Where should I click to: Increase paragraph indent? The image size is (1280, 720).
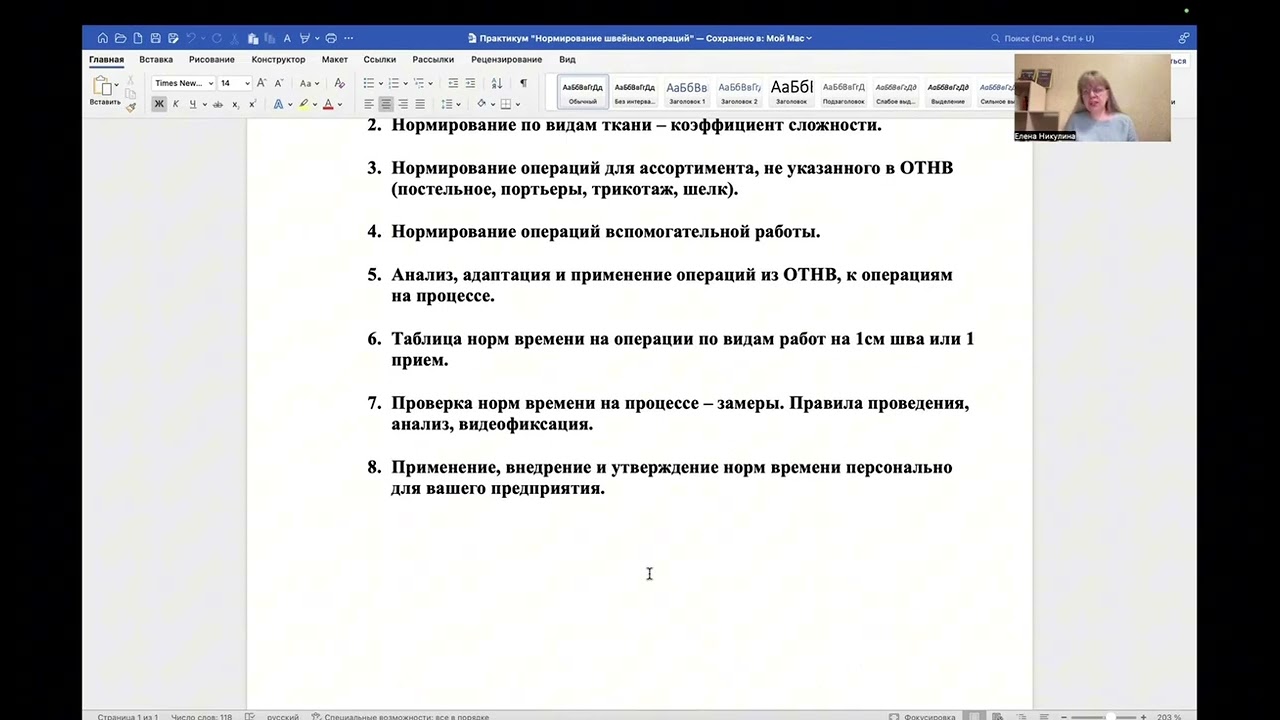click(470, 83)
